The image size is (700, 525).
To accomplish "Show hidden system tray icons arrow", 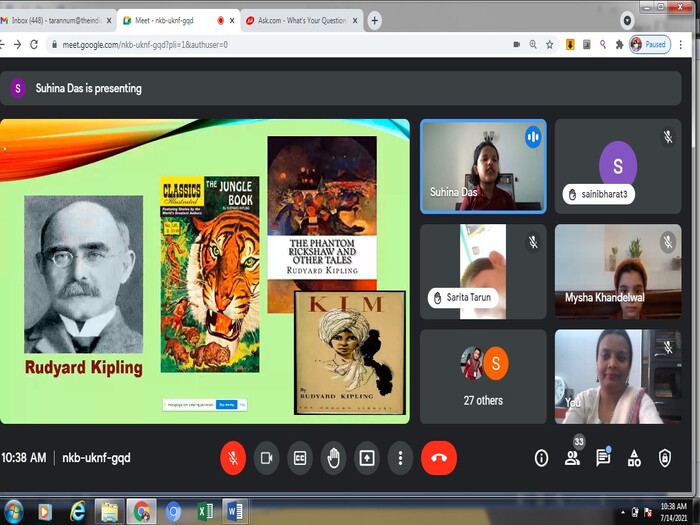I will tap(623, 512).
